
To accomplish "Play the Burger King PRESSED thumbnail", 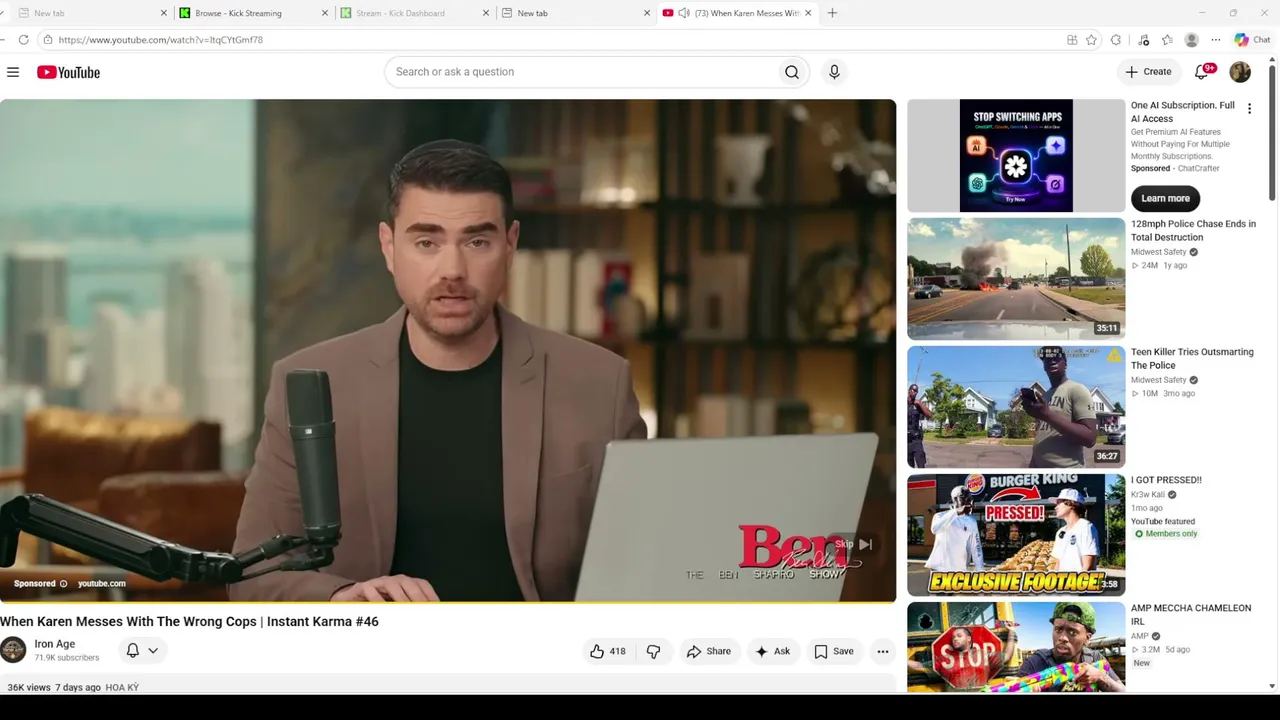I will click(x=1016, y=535).
